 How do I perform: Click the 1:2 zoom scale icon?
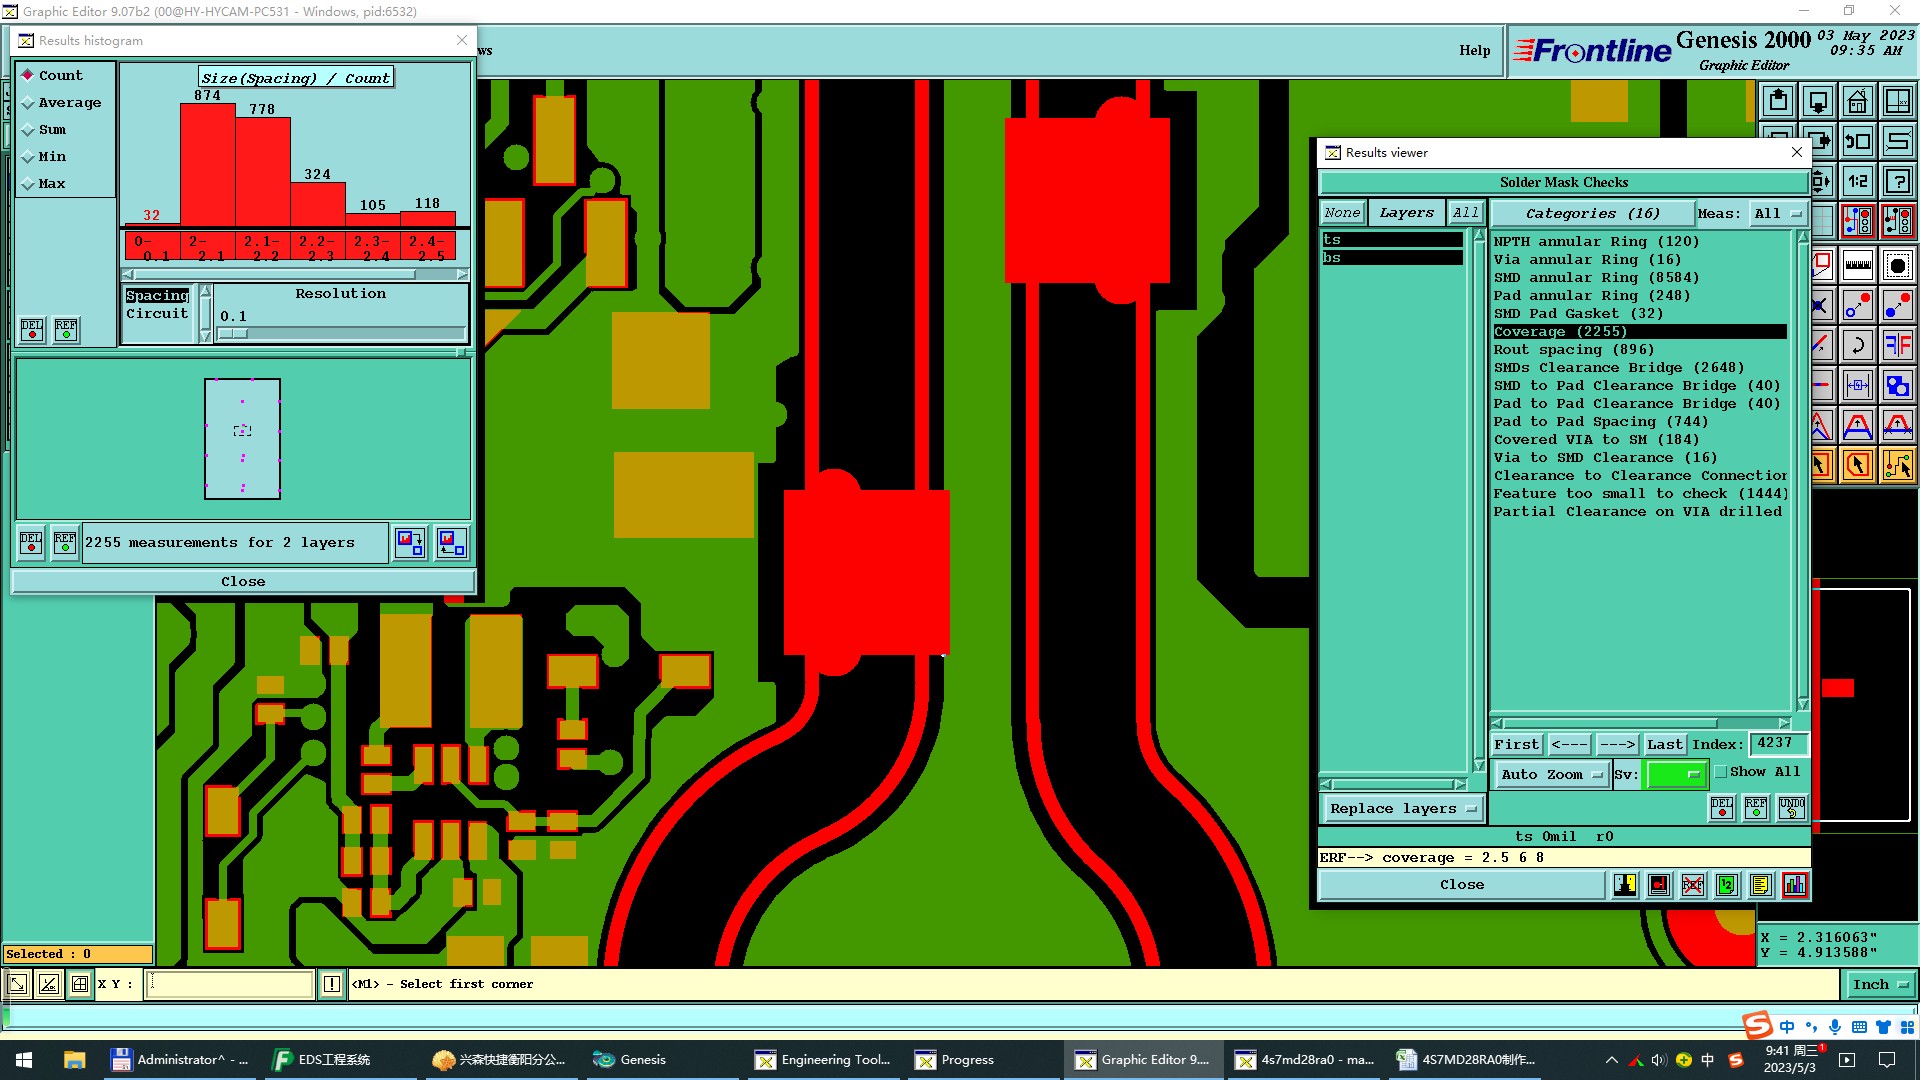coord(1857,182)
